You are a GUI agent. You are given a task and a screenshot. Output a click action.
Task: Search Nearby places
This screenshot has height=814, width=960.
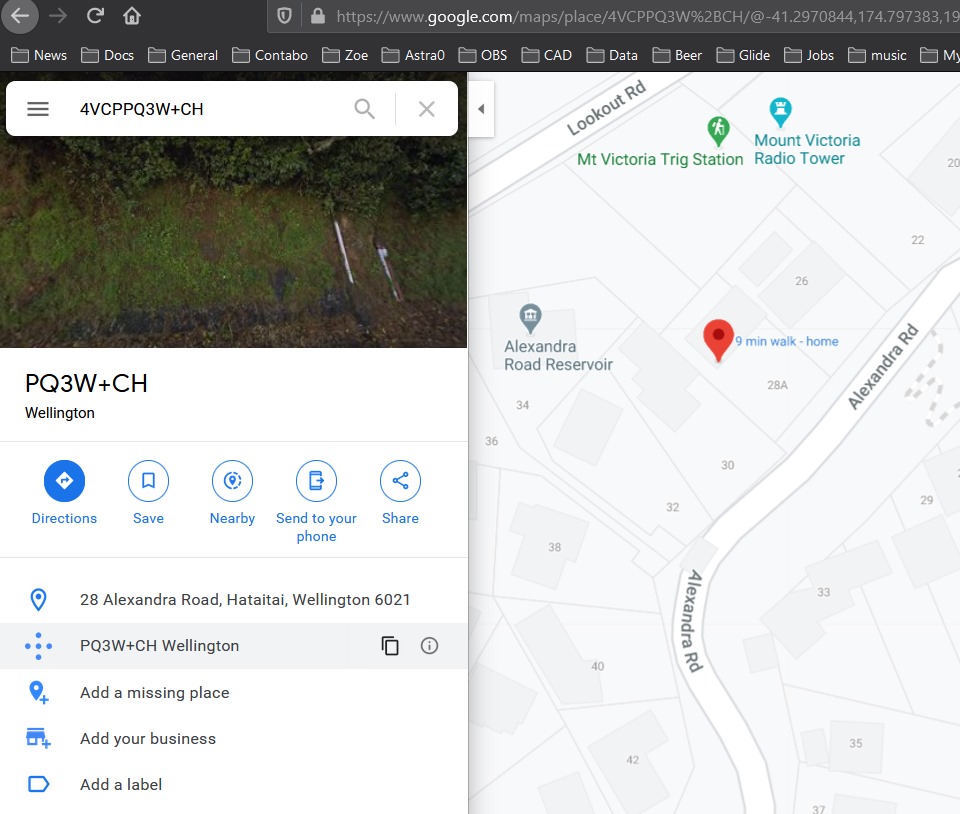(x=232, y=482)
